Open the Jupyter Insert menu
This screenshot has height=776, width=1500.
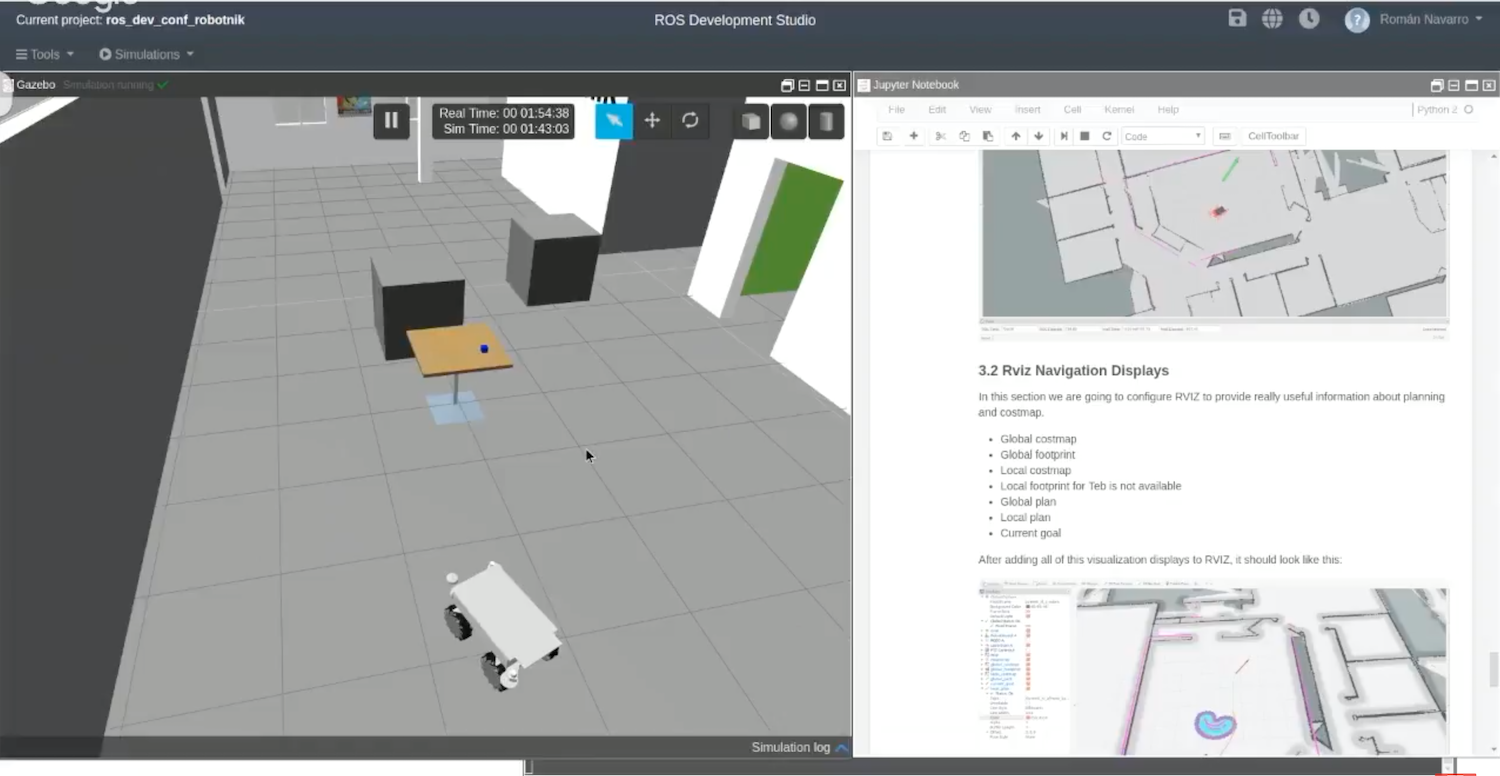click(1027, 110)
